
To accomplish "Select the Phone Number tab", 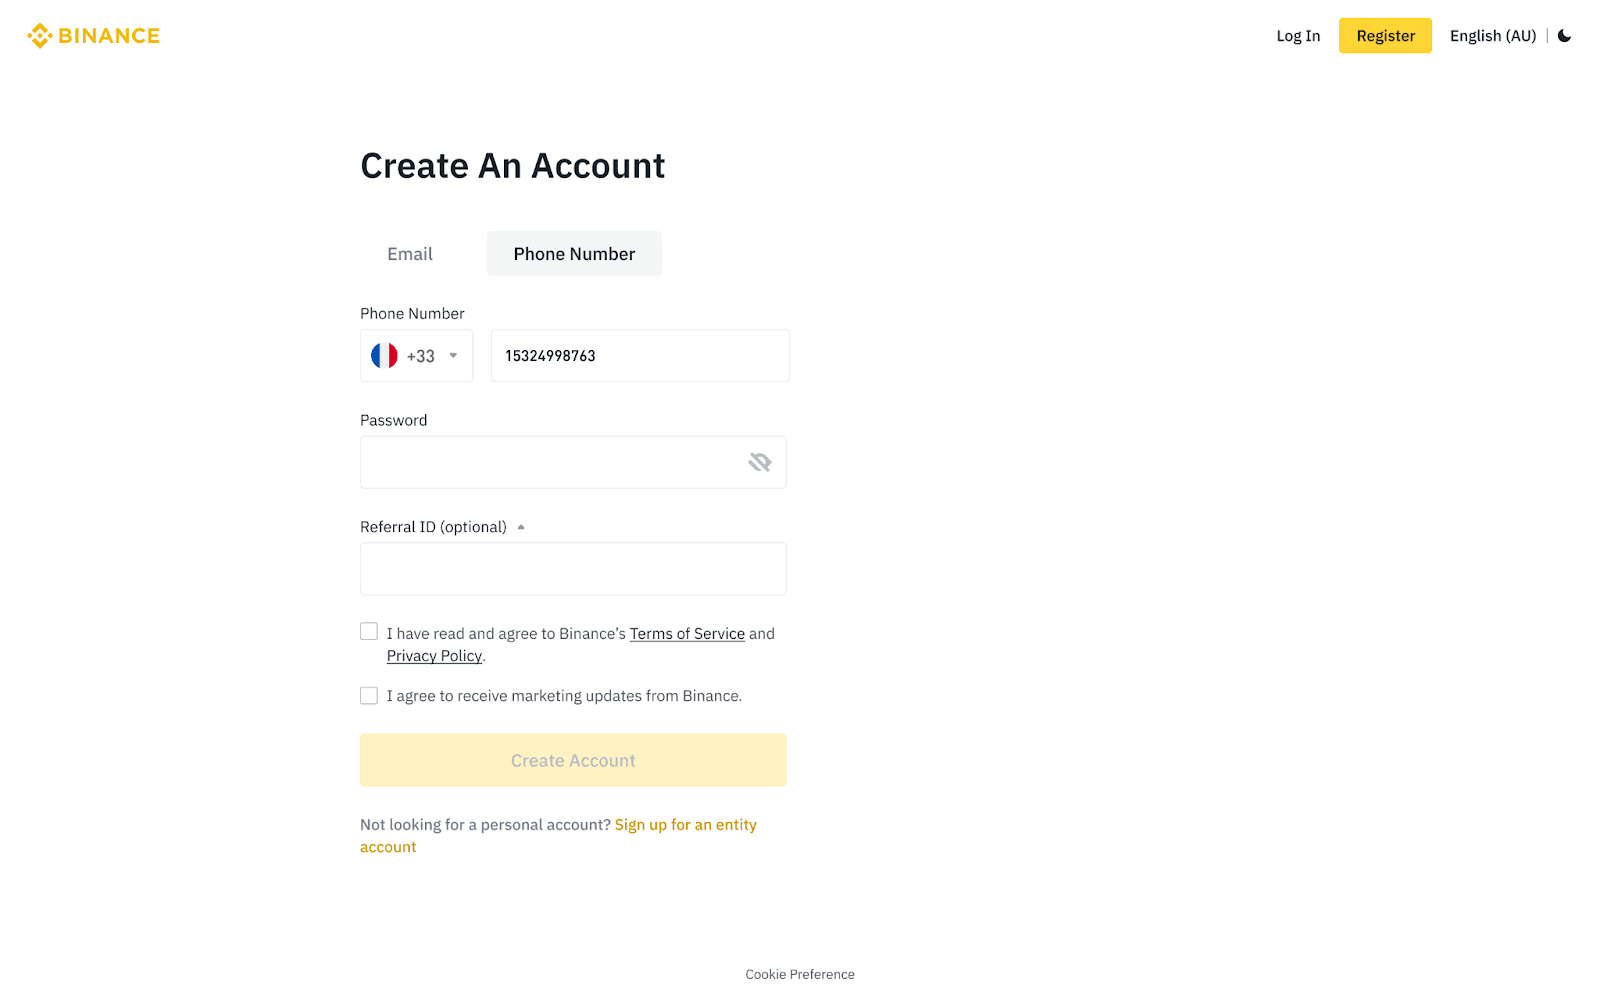I will pyautogui.click(x=574, y=254).
